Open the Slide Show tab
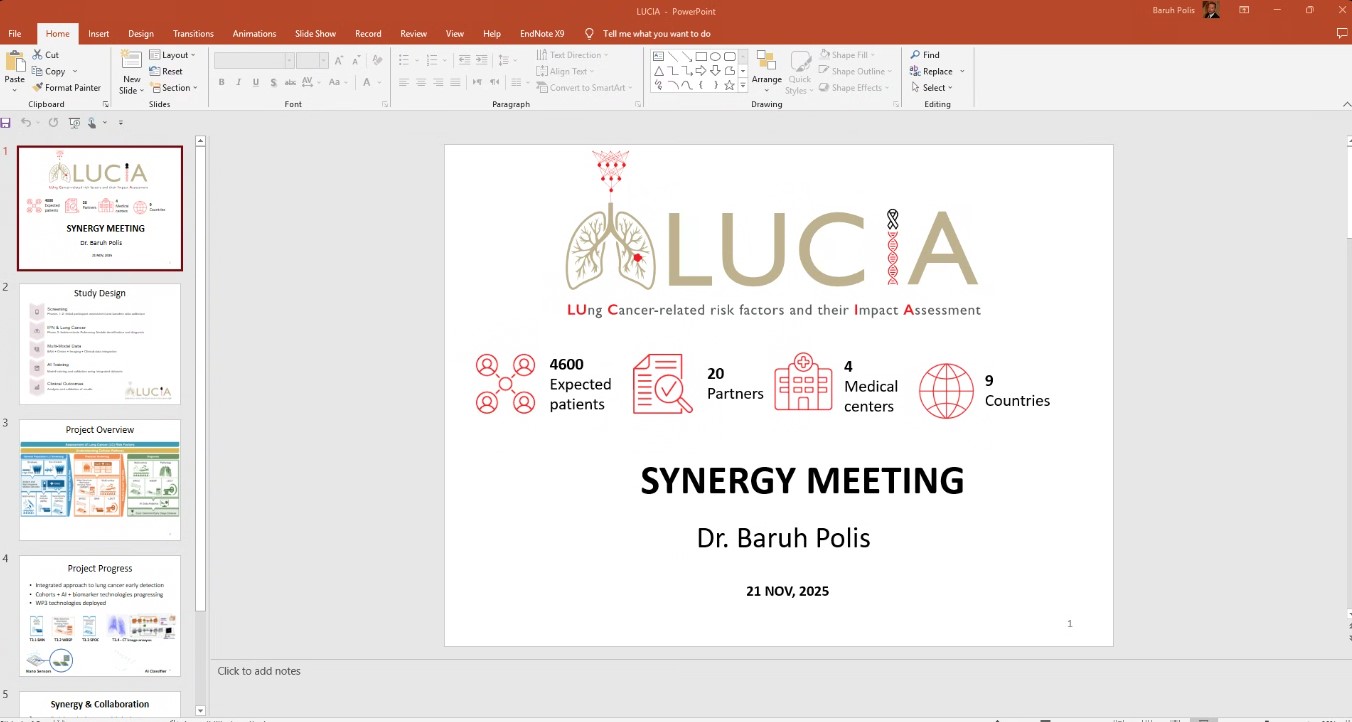This screenshot has height=722, width=1352. point(315,34)
